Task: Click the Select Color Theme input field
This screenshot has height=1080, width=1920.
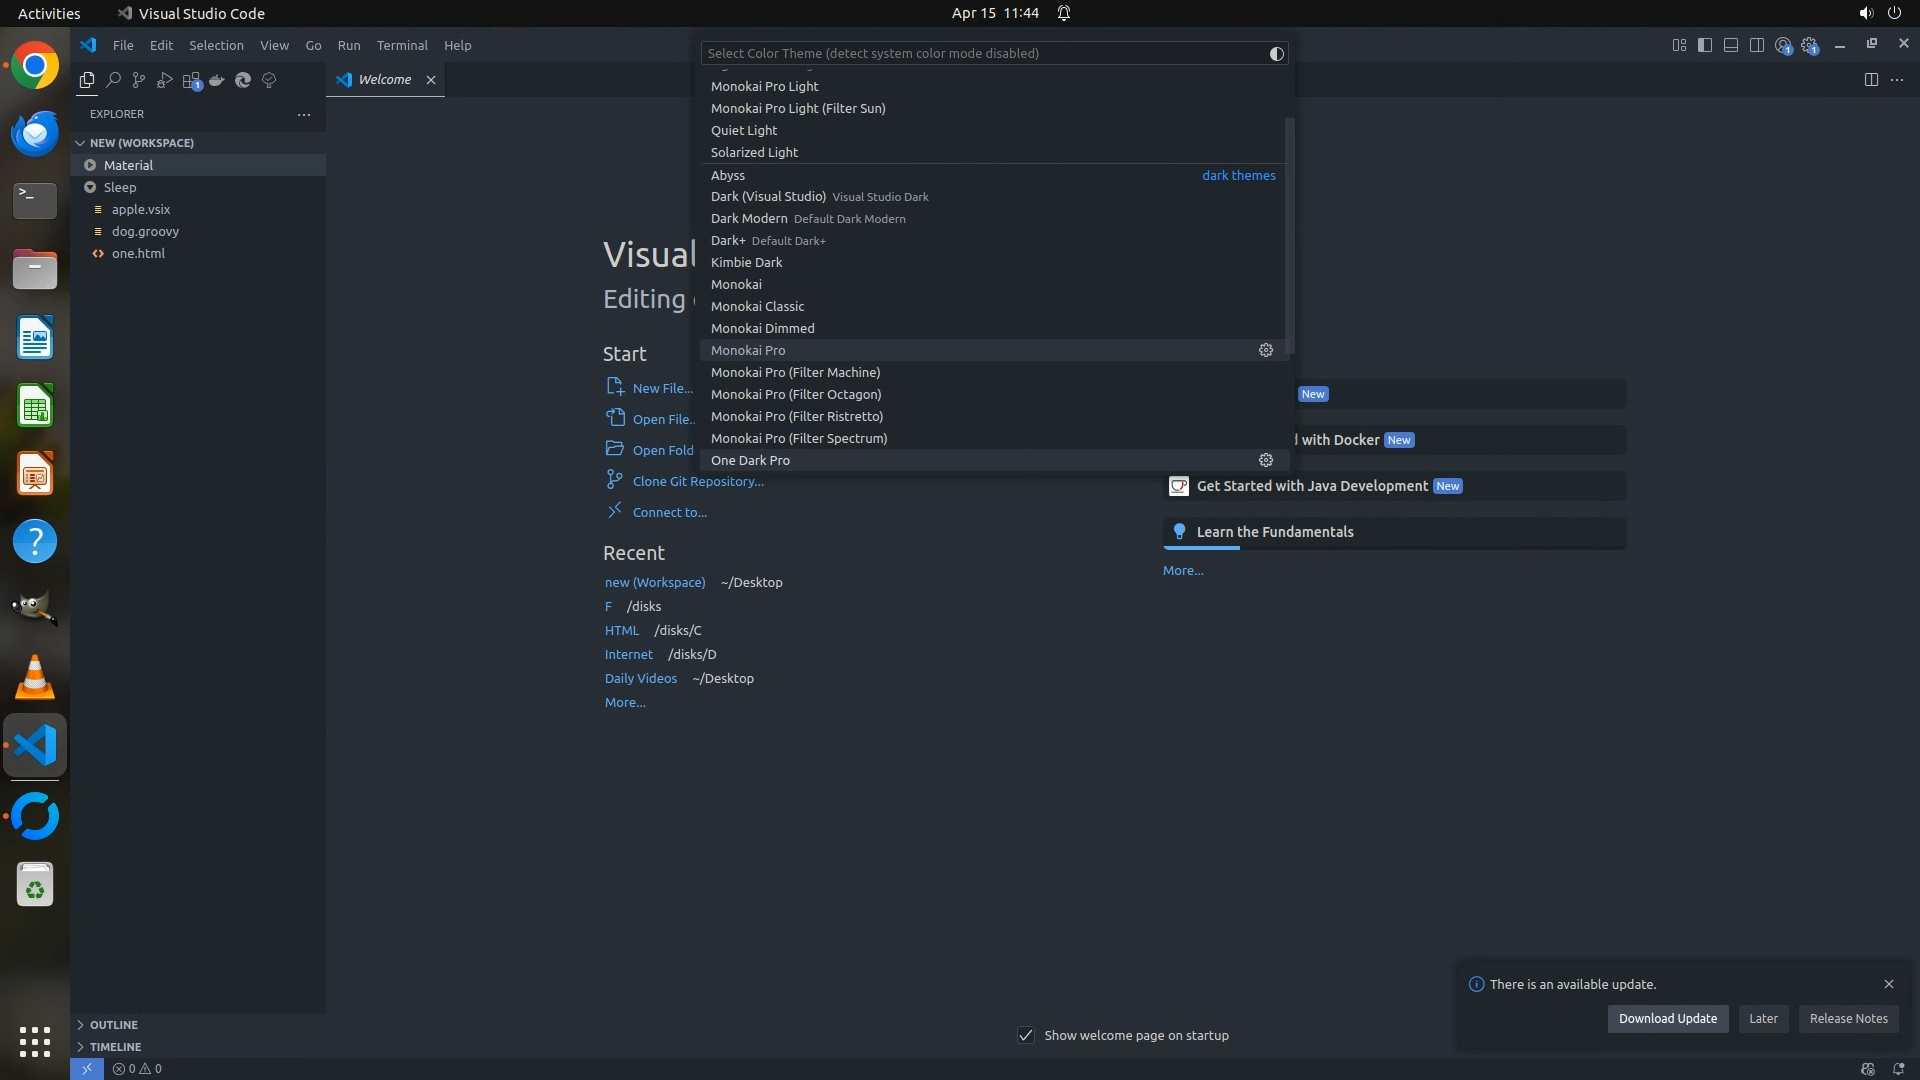Action: (980, 53)
